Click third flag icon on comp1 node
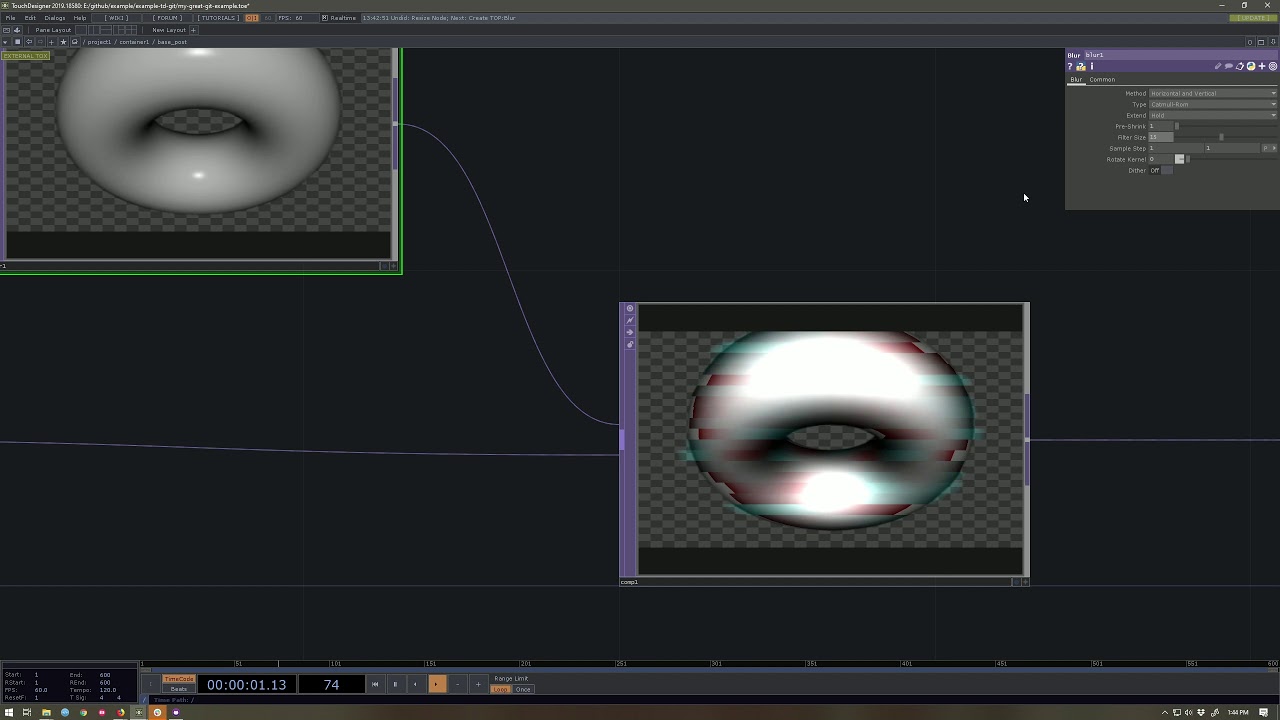This screenshot has height=720, width=1280. pos(630,333)
